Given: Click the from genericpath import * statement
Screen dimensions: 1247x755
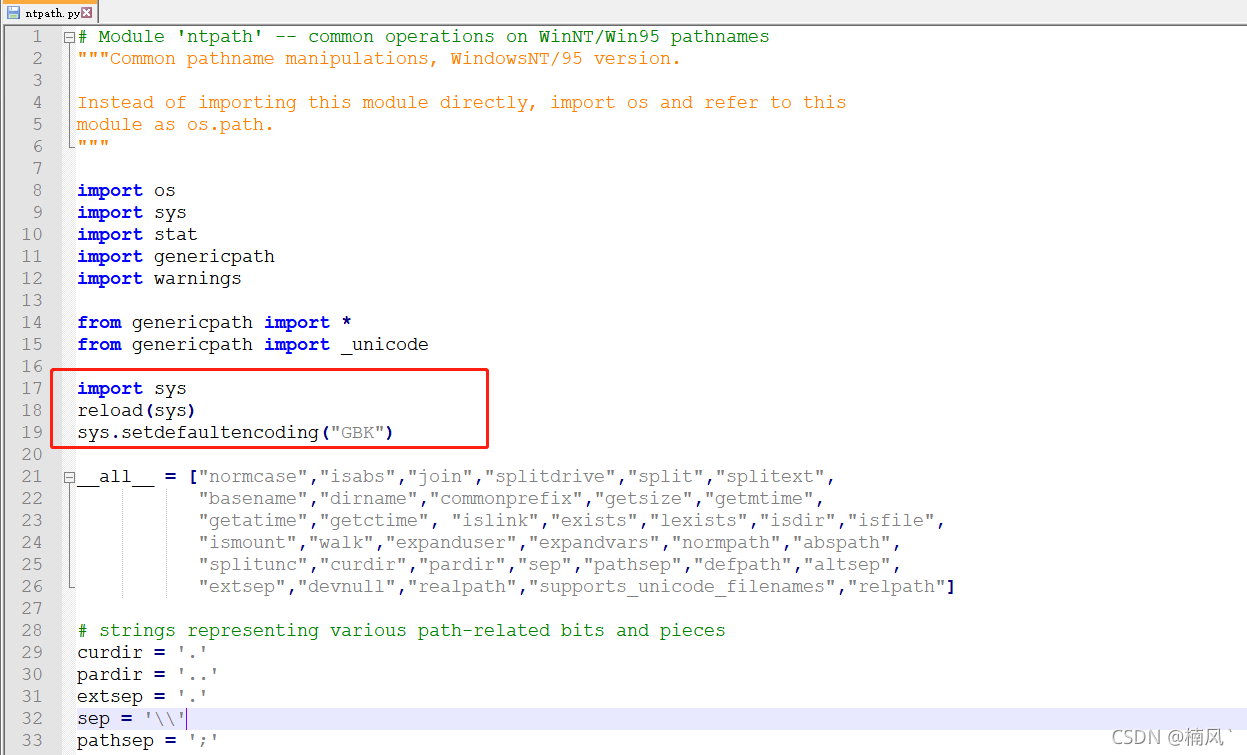Looking at the screenshot, I should pyautogui.click(x=210, y=322).
